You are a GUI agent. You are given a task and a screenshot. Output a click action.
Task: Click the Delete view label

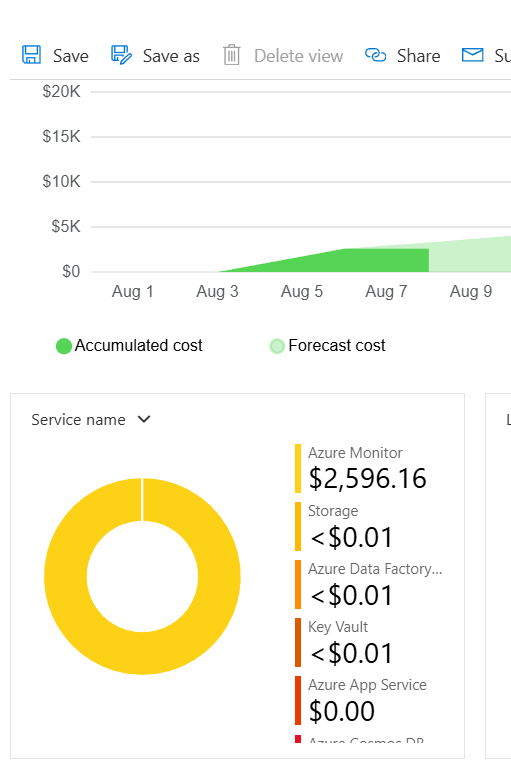click(298, 56)
